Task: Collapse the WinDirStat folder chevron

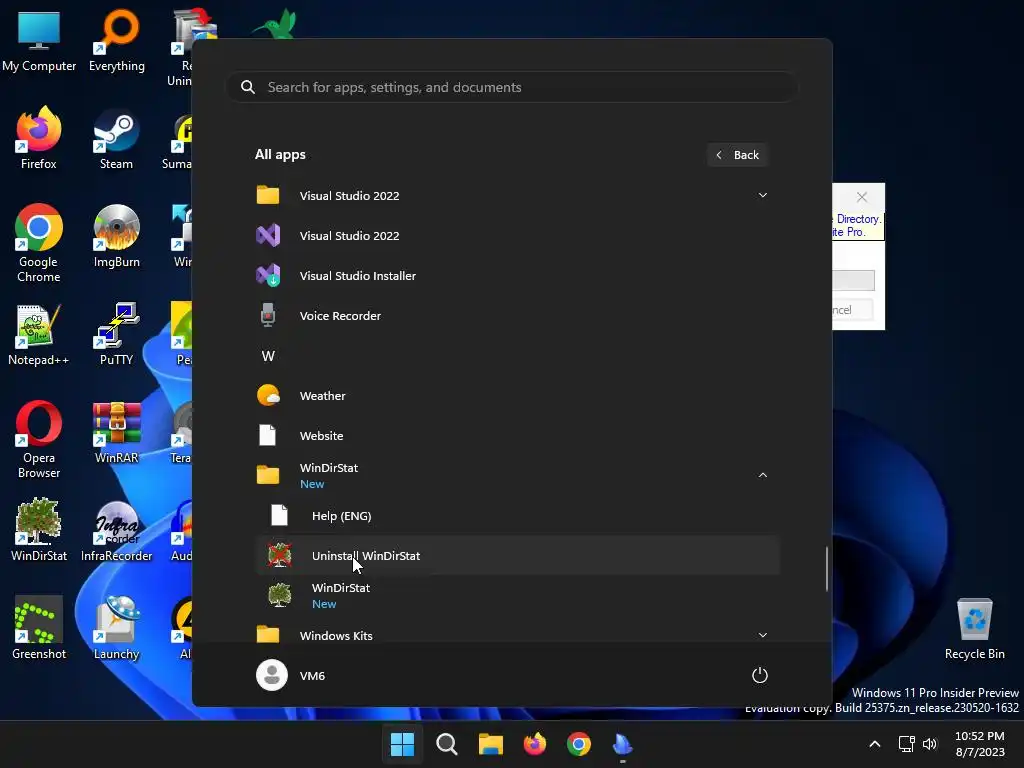Action: tap(762, 475)
